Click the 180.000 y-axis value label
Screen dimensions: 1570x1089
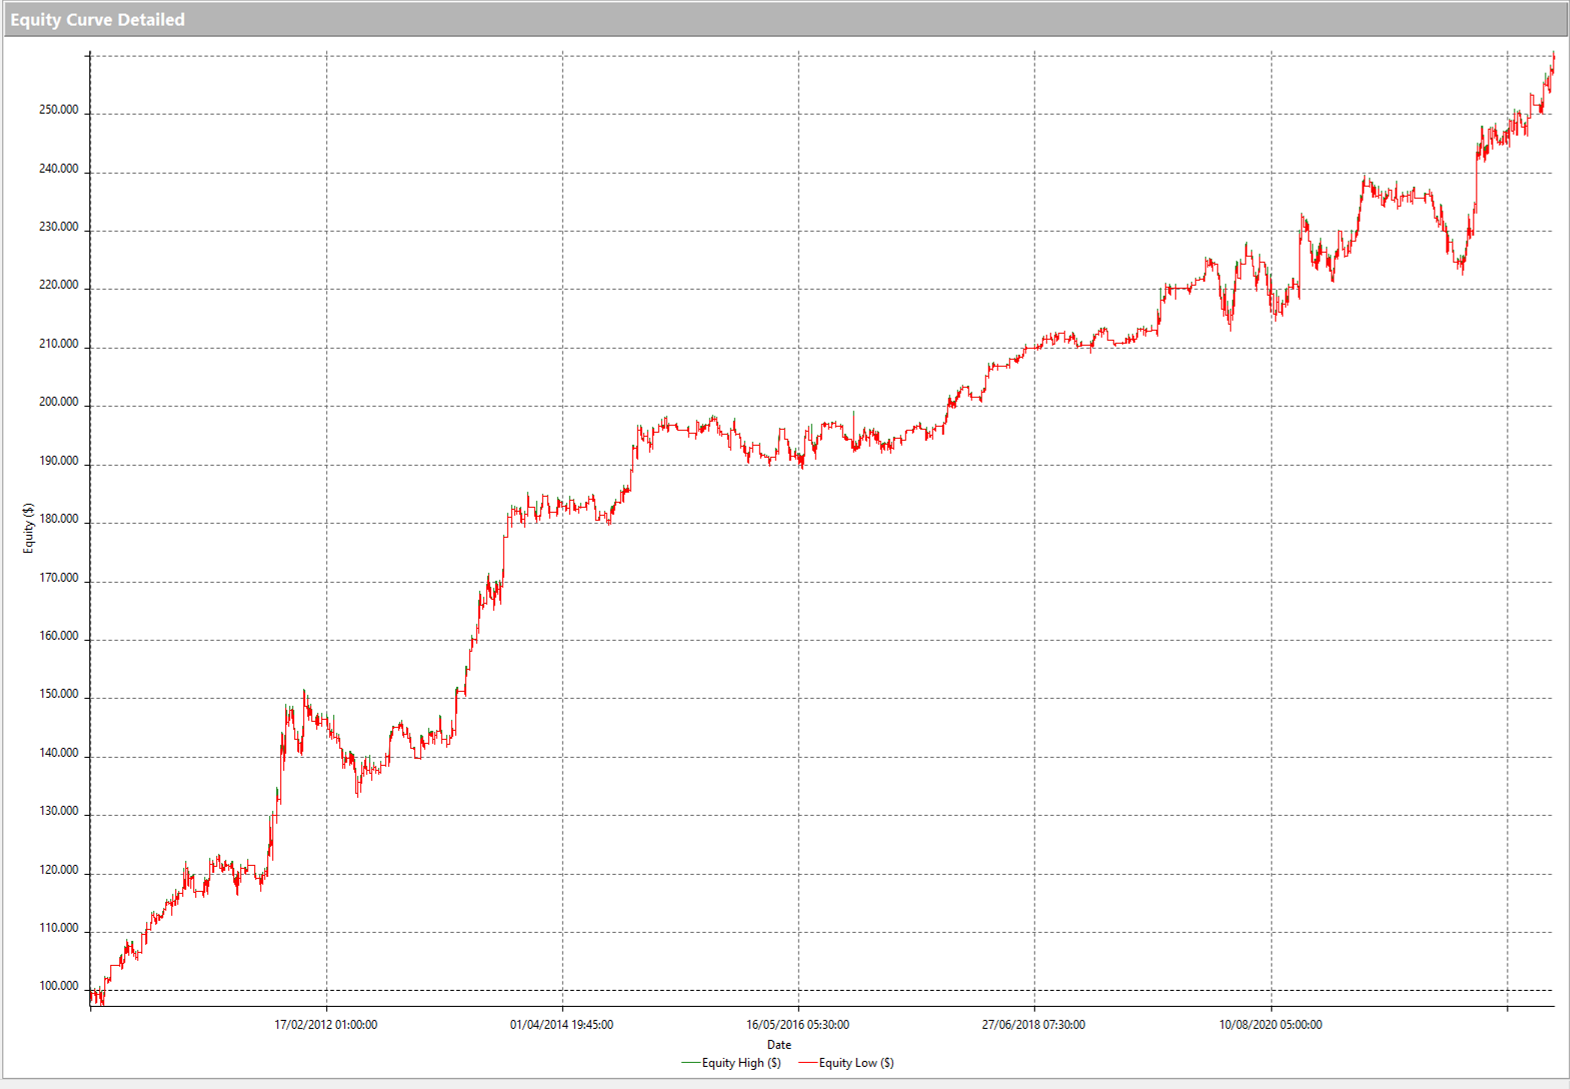(x=58, y=519)
